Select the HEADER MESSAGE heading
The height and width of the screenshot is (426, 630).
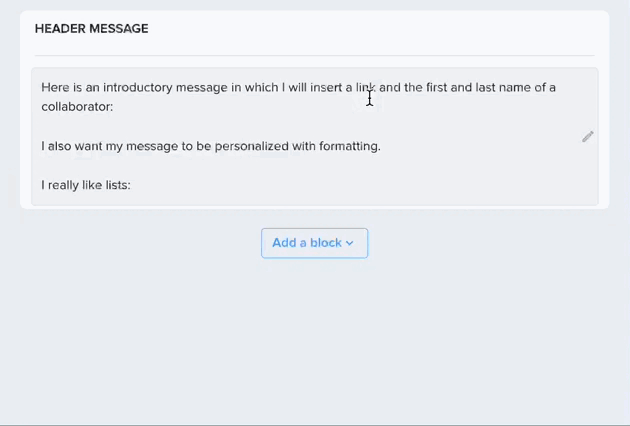click(92, 29)
